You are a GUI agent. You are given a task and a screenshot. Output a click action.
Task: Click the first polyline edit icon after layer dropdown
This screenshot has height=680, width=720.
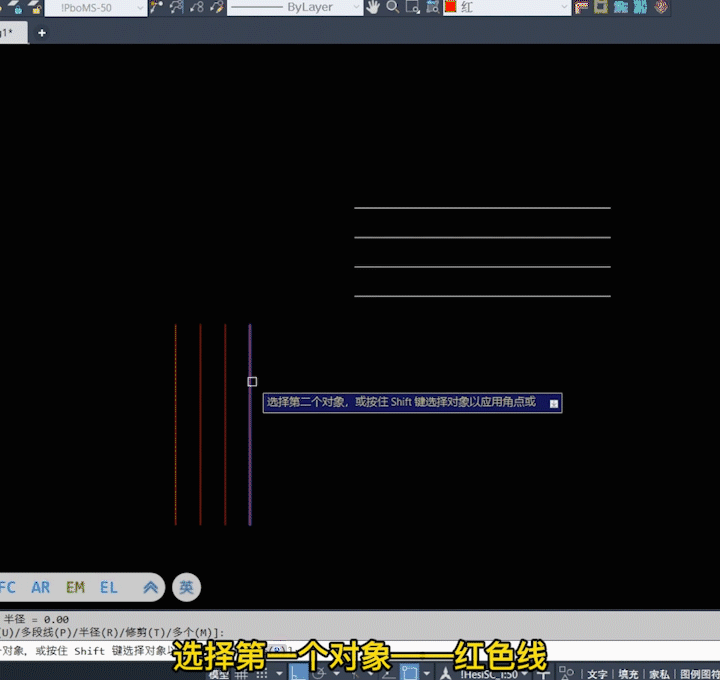click(x=157, y=7)
